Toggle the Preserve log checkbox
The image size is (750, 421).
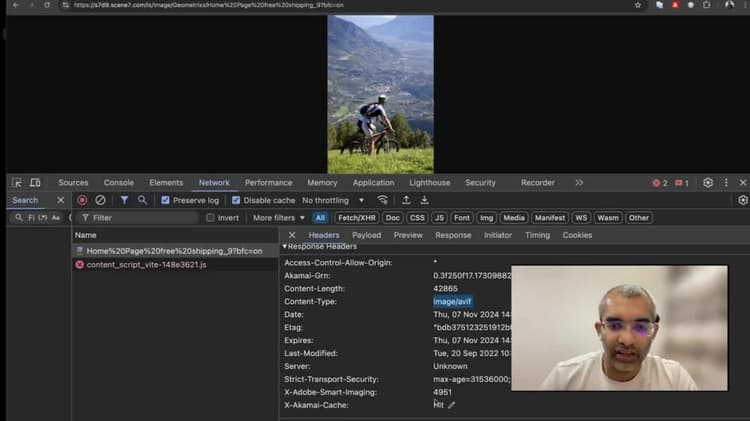tap(166, 200)
